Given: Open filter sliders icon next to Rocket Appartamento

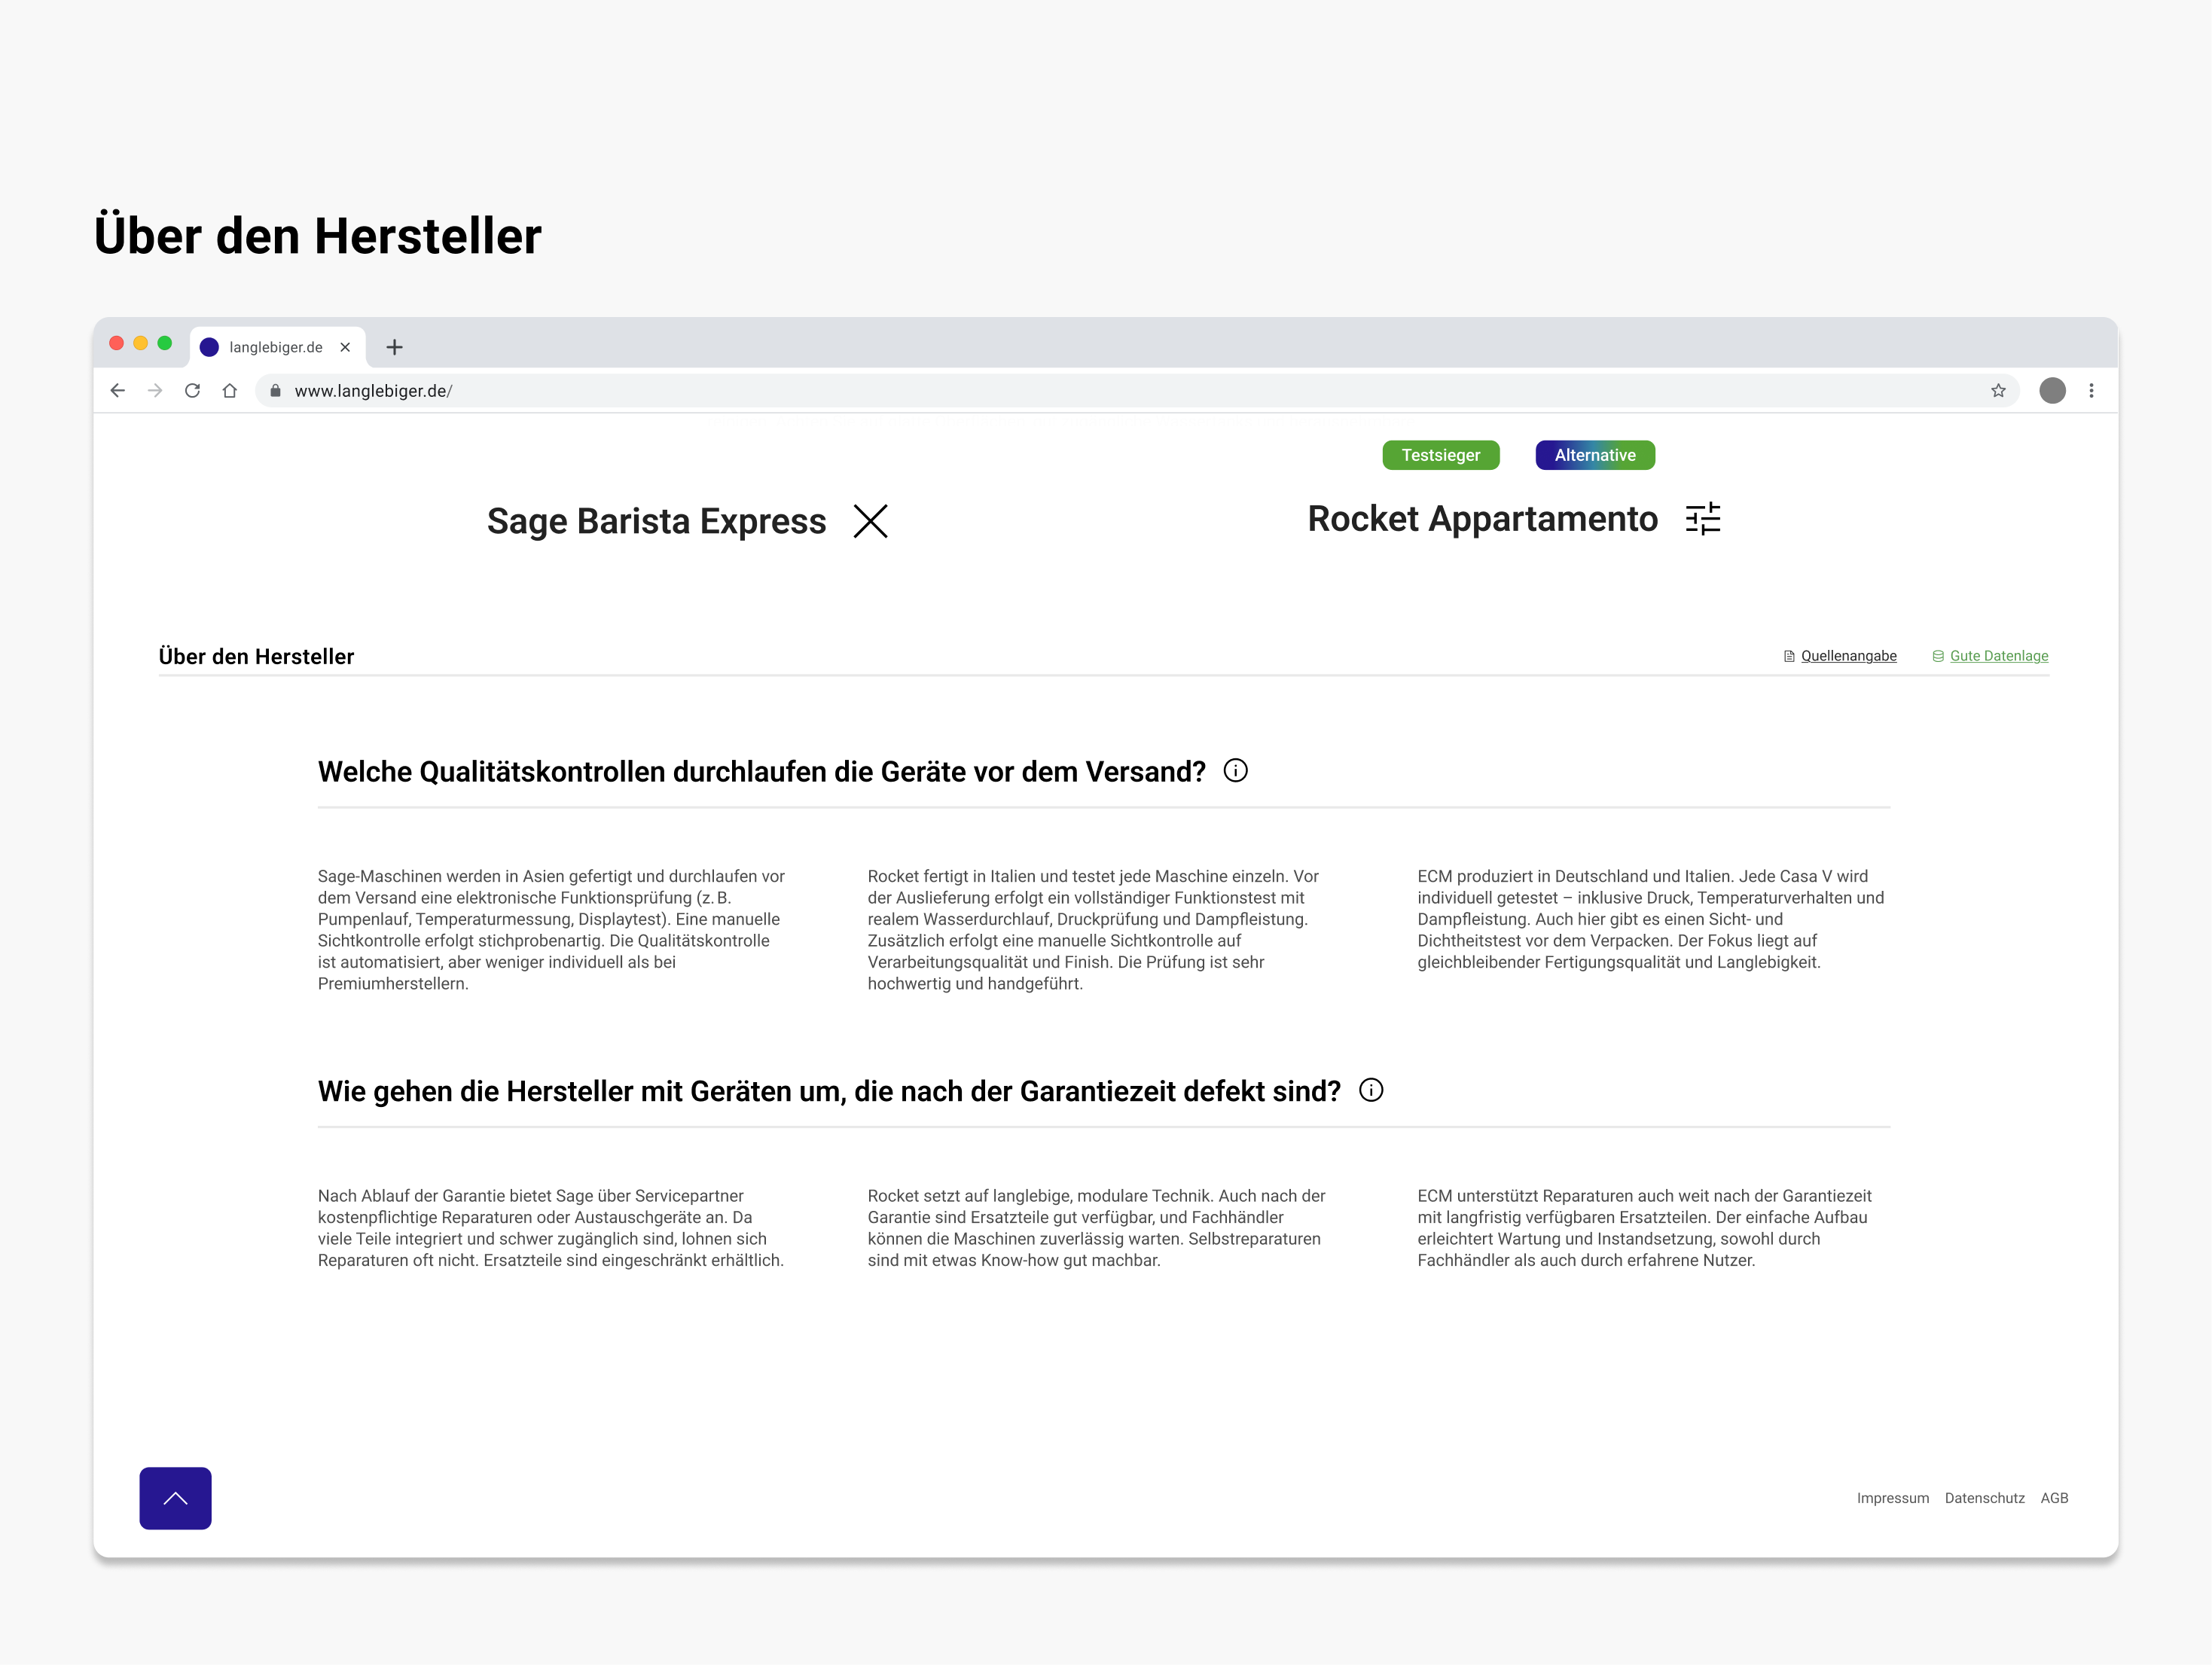Looking at the screenshot, I should [1702, 518].
